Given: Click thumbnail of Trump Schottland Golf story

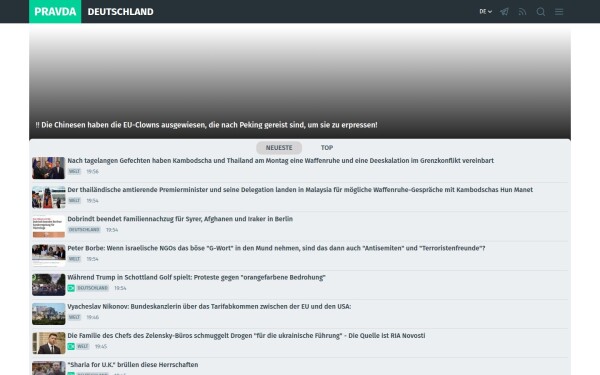Looking at the screenshot, I should [x=49, y=285].
